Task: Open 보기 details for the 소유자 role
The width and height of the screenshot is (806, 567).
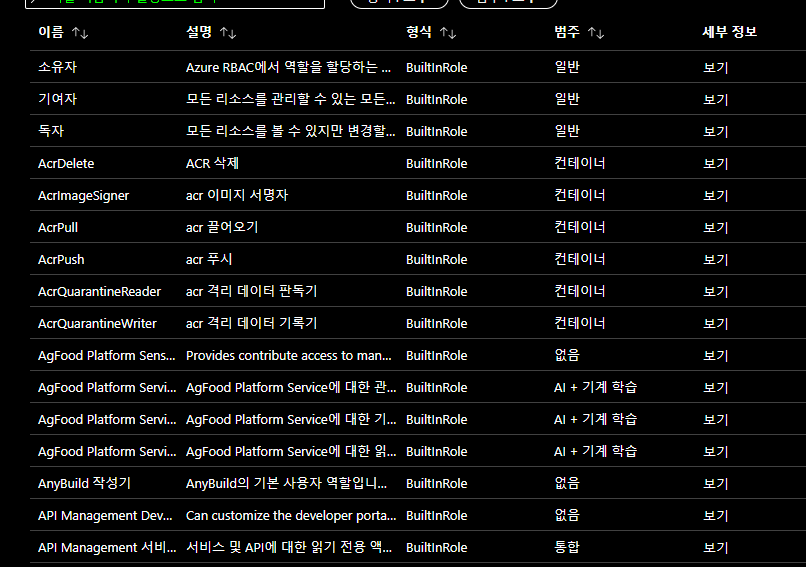Action: tap(716, 67)
